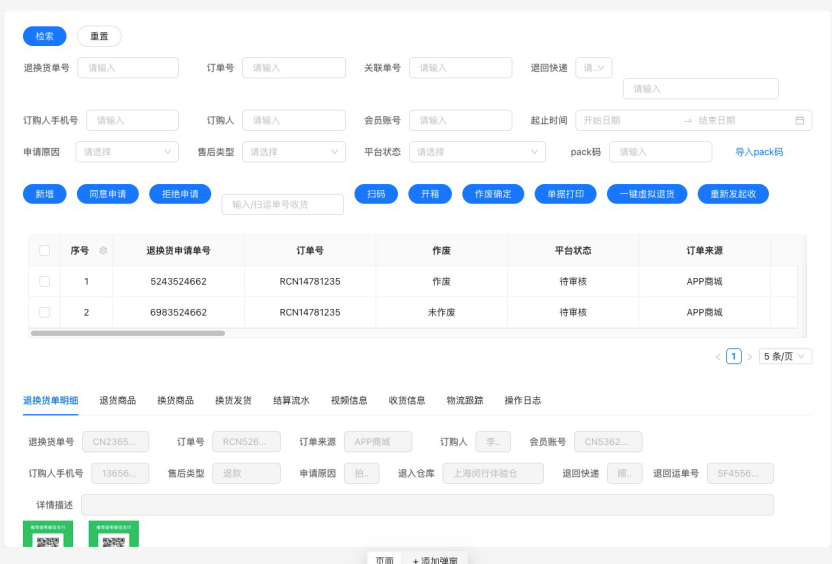Click the calendar icon in 起止时间 field

[x=800, y=120]
